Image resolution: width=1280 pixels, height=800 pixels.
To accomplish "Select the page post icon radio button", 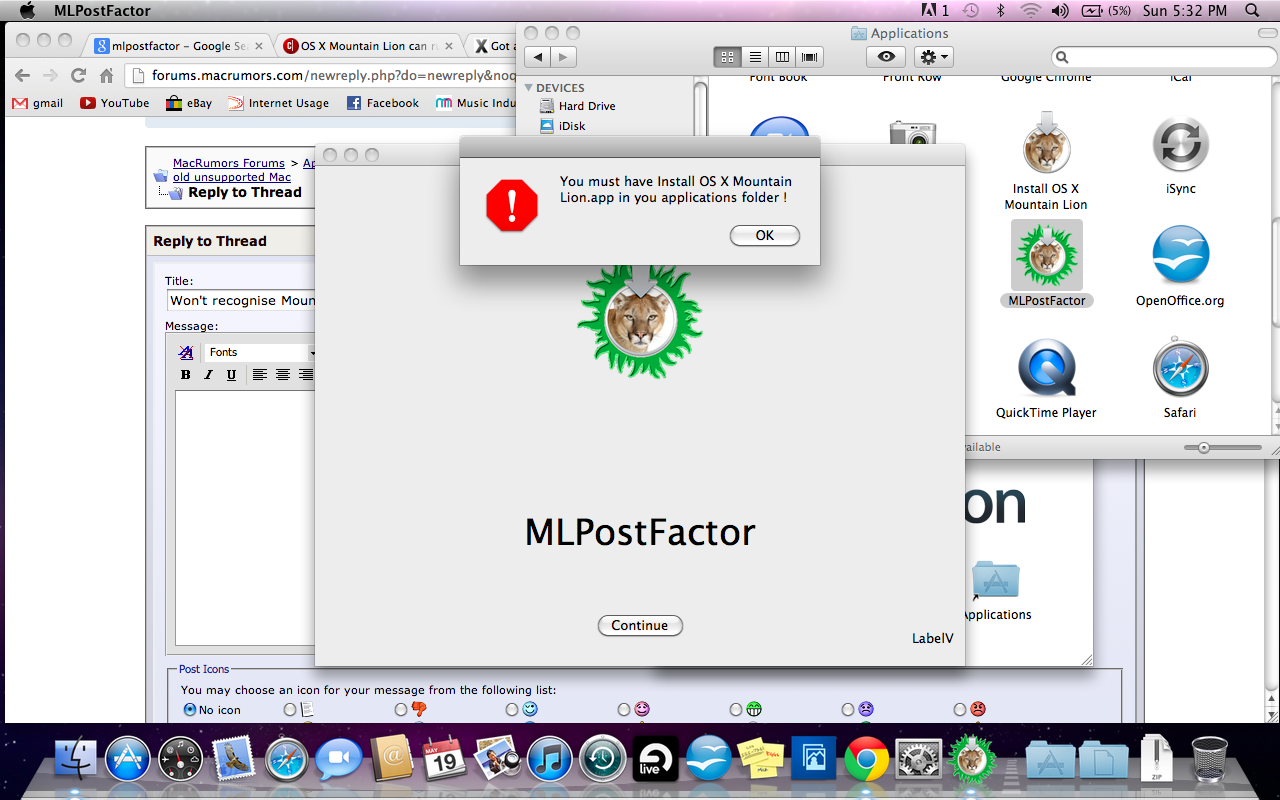I will pyautogui.click(x=290, y=710).
